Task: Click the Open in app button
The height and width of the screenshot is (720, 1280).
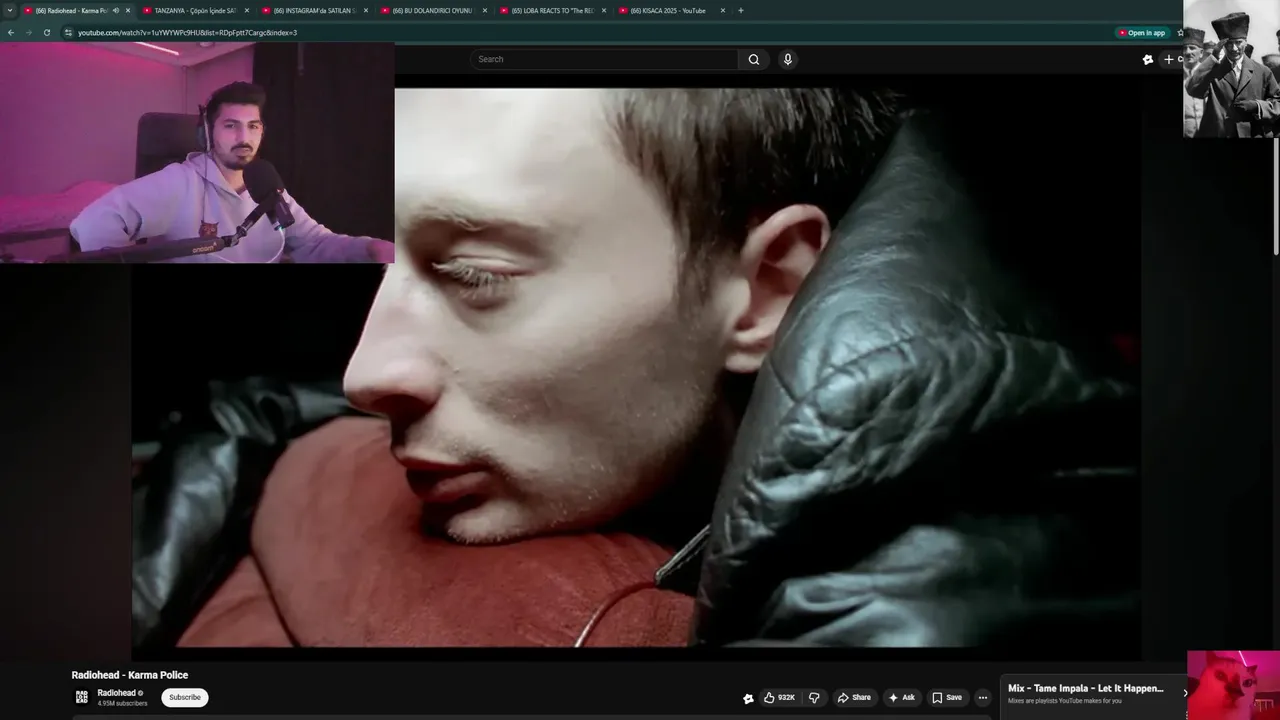Action: 1142,32
